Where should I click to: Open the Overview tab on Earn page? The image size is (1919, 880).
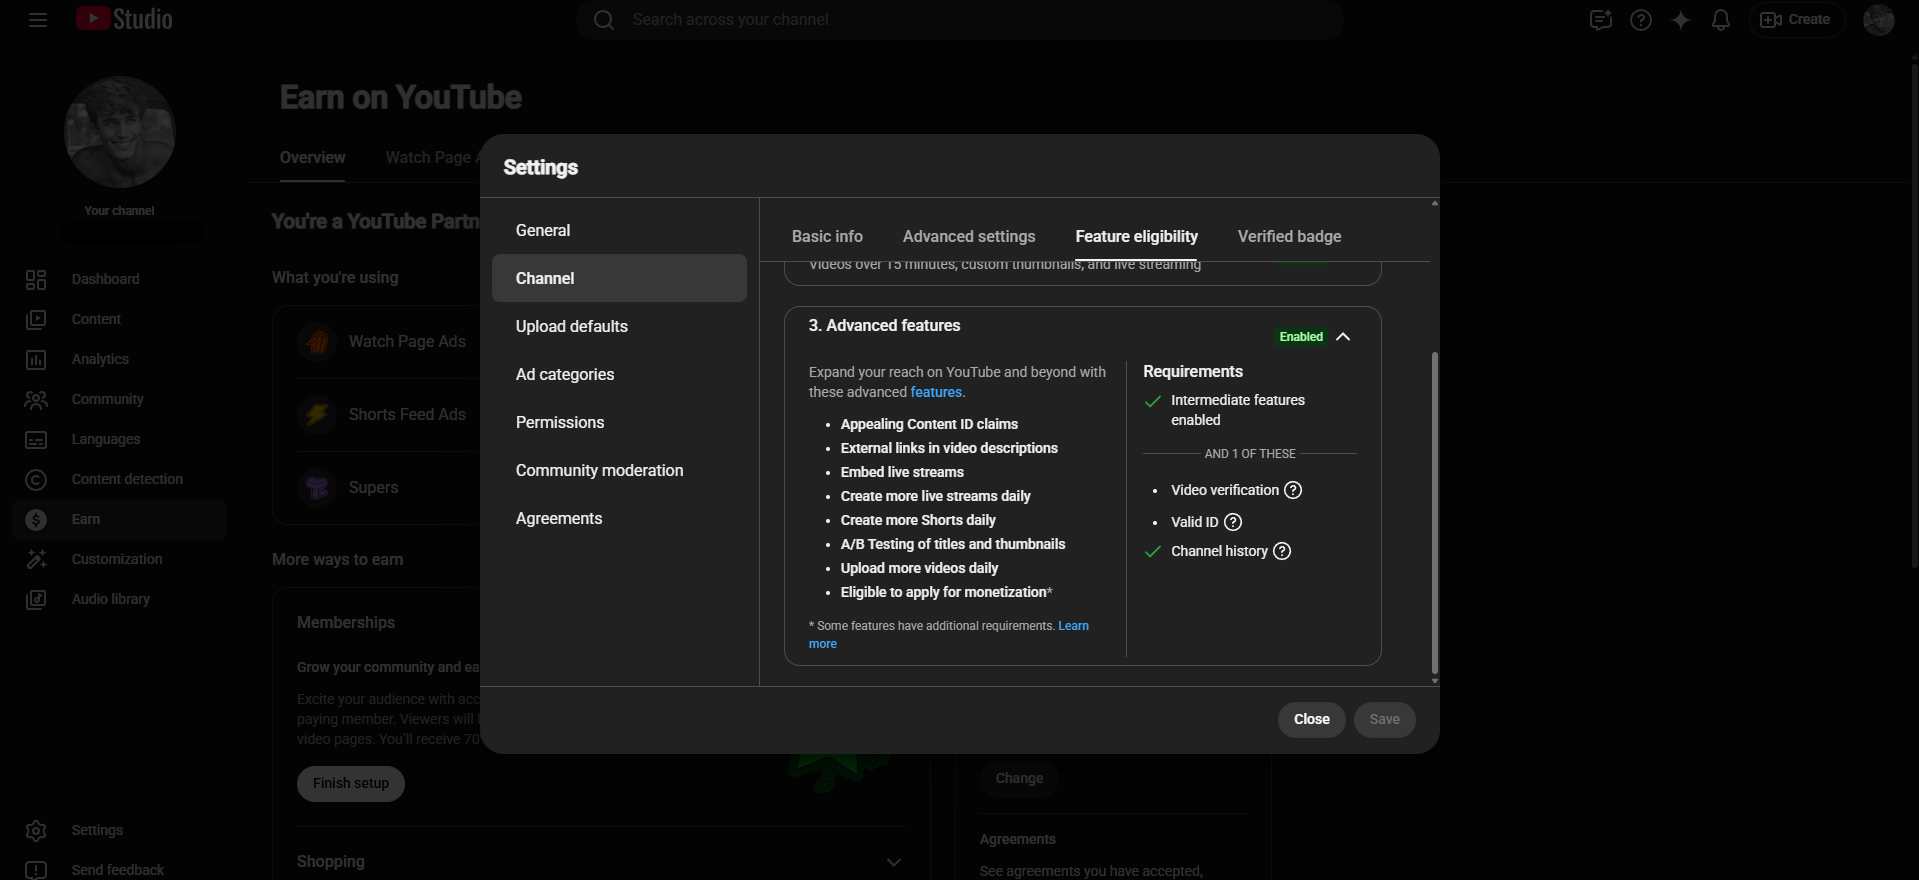coord(313,158)
